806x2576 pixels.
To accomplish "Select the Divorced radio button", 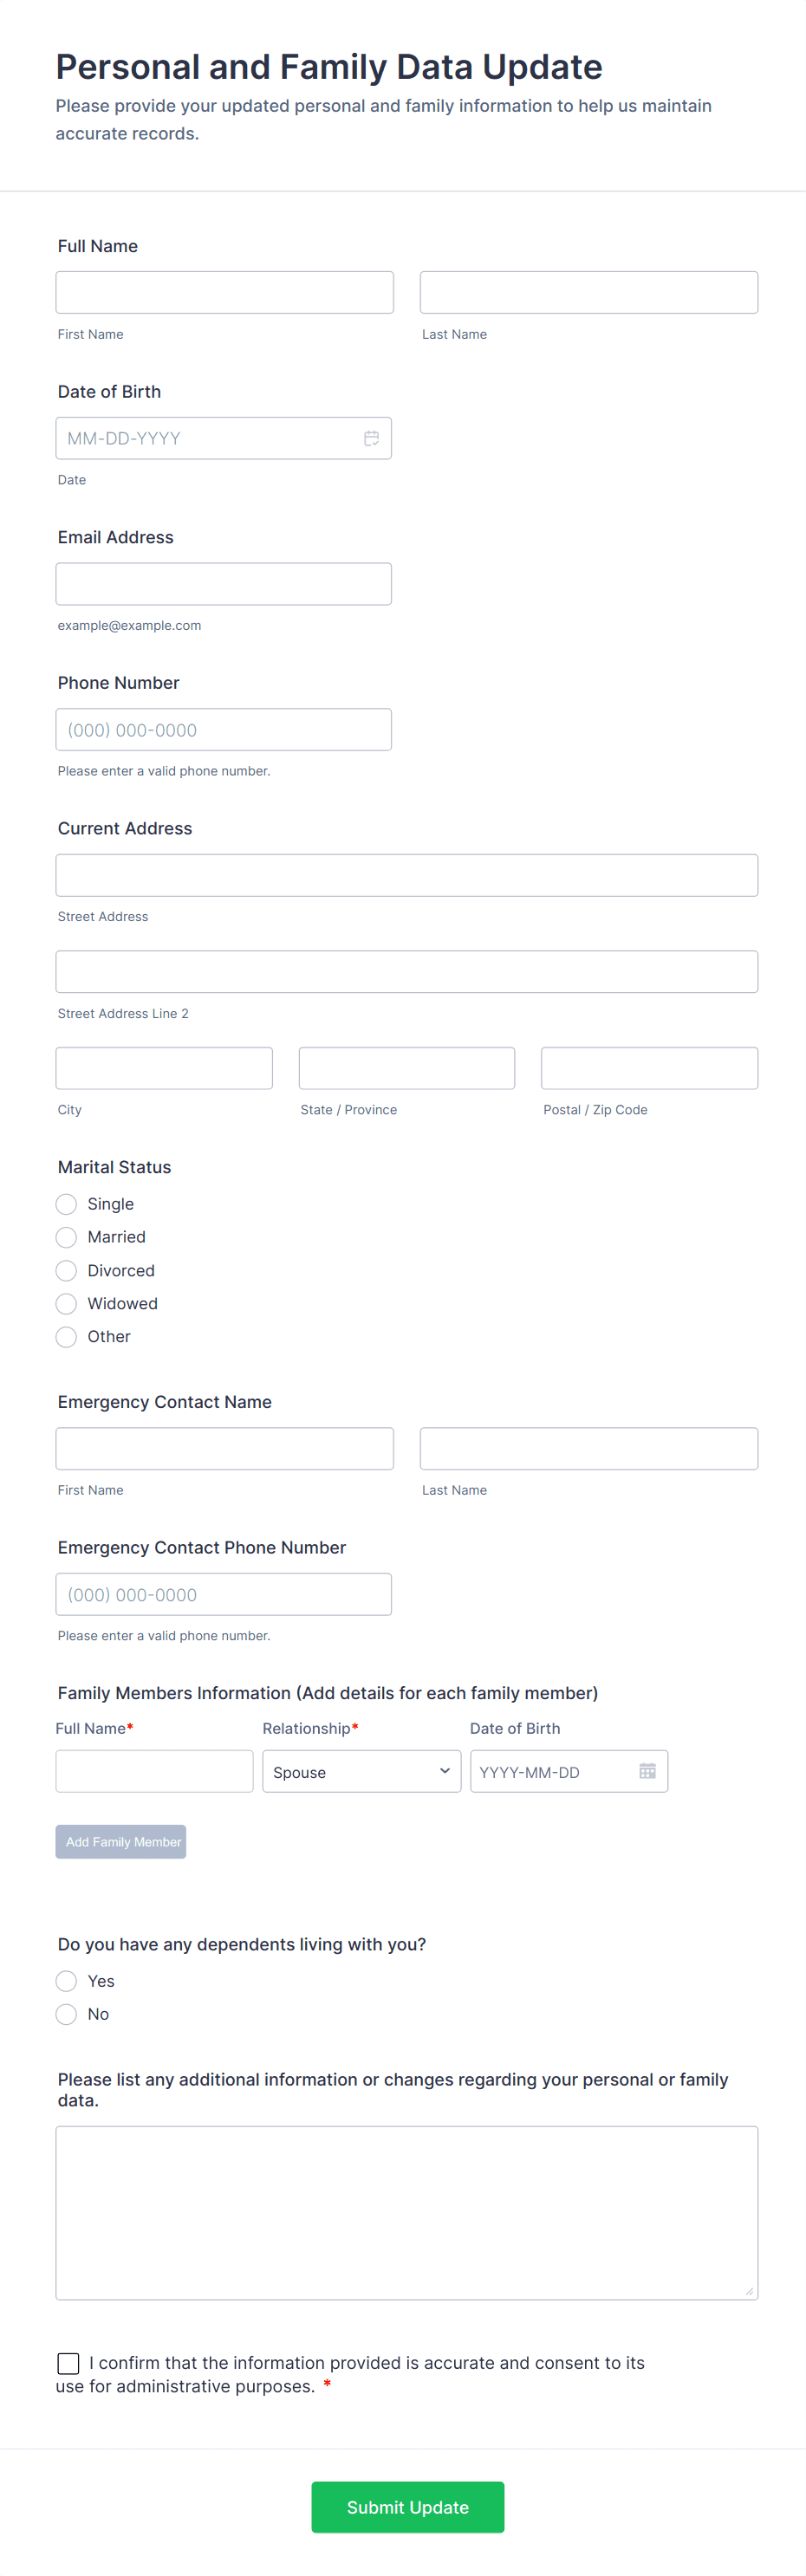I will point(66,1270).
